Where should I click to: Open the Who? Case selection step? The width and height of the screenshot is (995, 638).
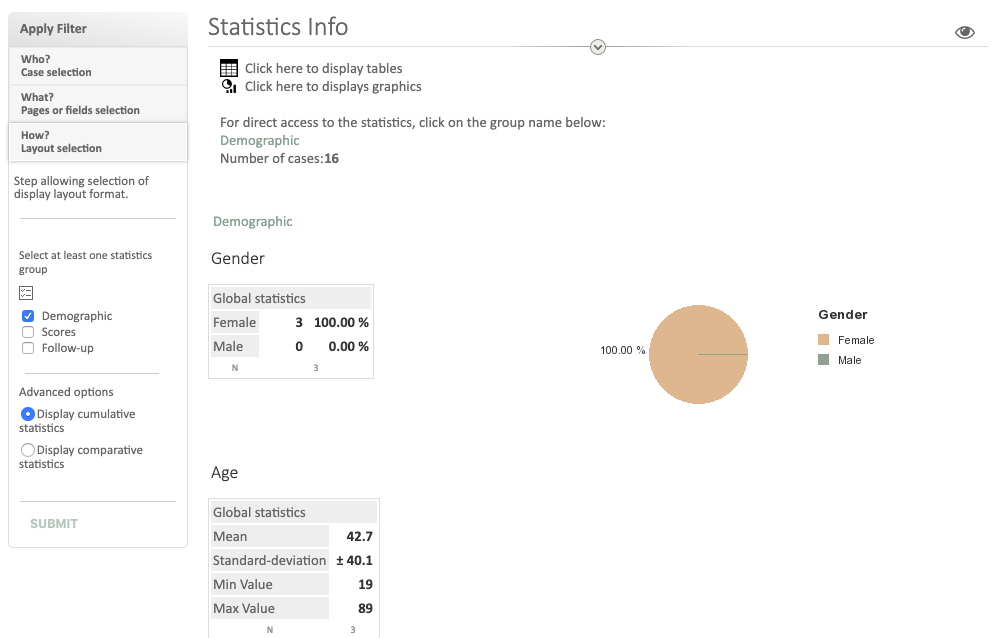click(x=97, y=66)
